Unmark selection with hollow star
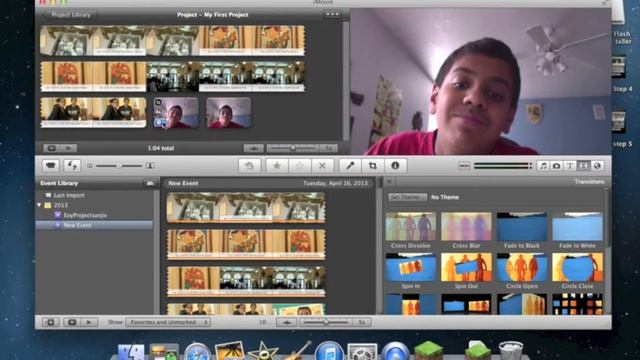 (x=300, y=166)
